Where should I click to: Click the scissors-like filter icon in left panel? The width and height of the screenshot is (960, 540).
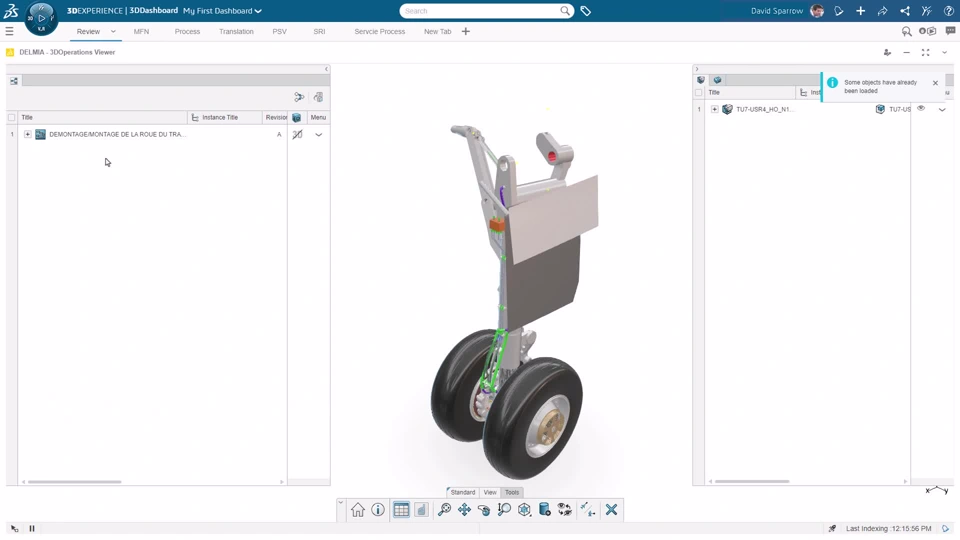[299, 97]
